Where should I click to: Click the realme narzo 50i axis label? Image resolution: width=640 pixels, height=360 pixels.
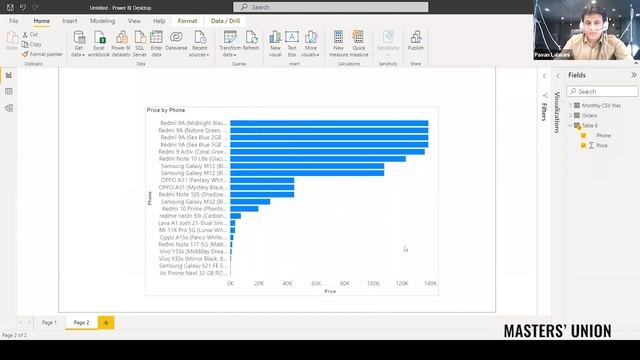(x=193, y=216)
